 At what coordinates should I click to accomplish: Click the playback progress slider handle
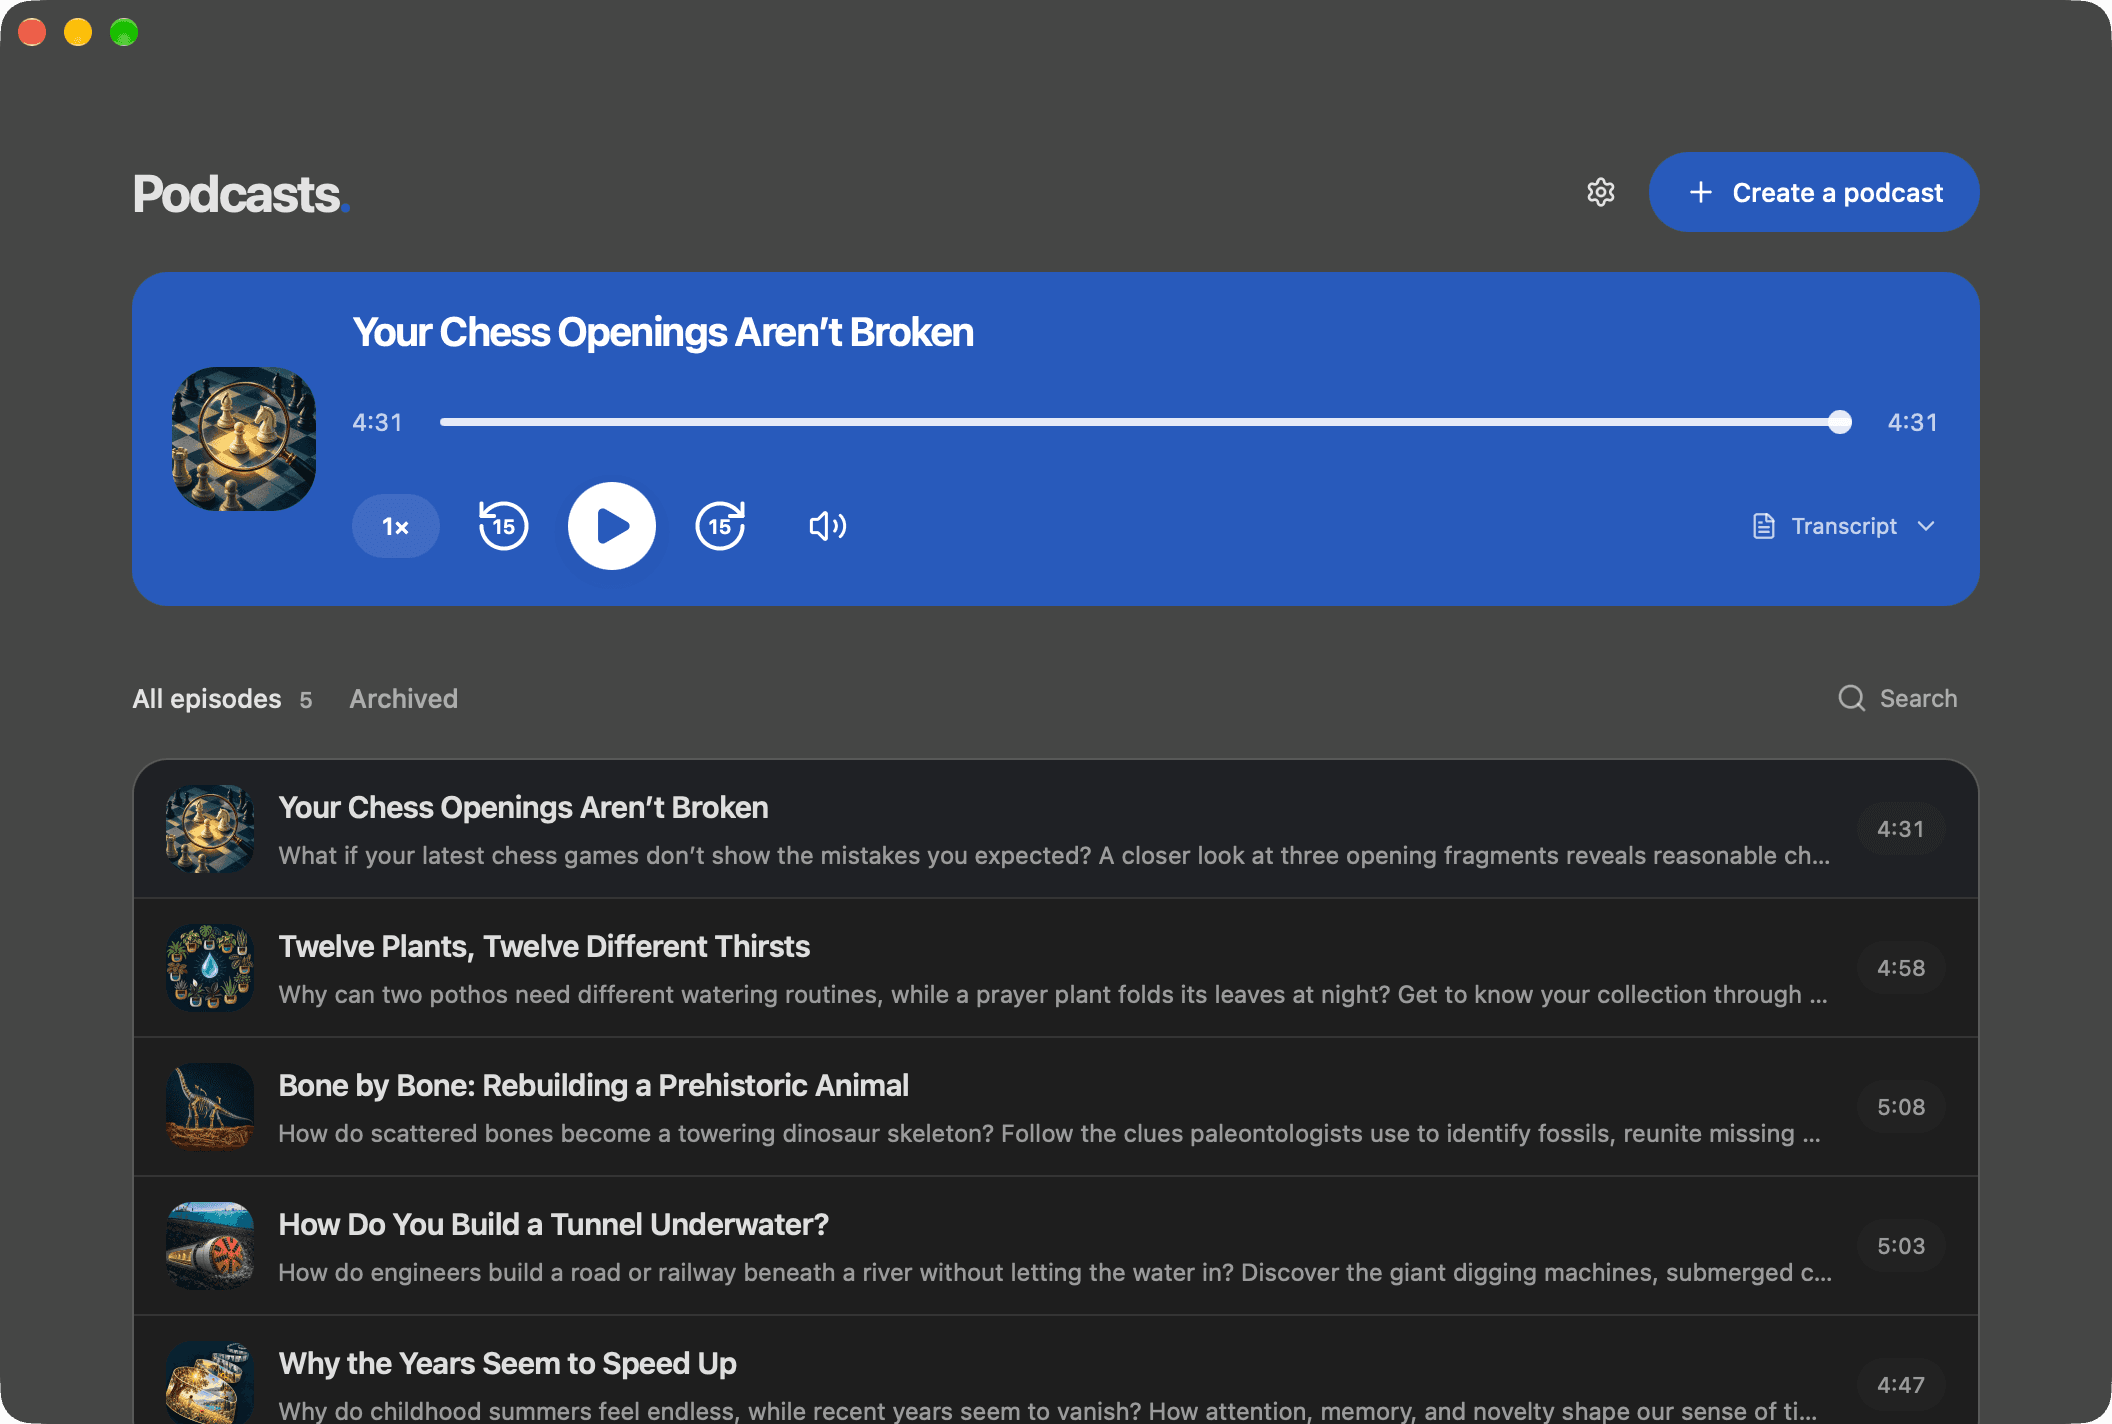coord(1839,422)
